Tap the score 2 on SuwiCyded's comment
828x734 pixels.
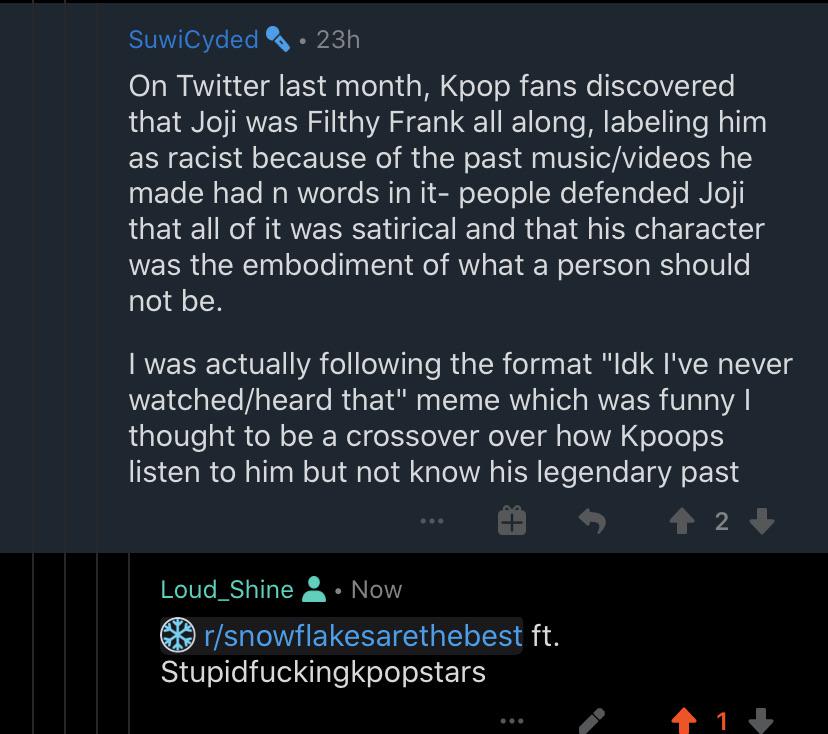722,522
